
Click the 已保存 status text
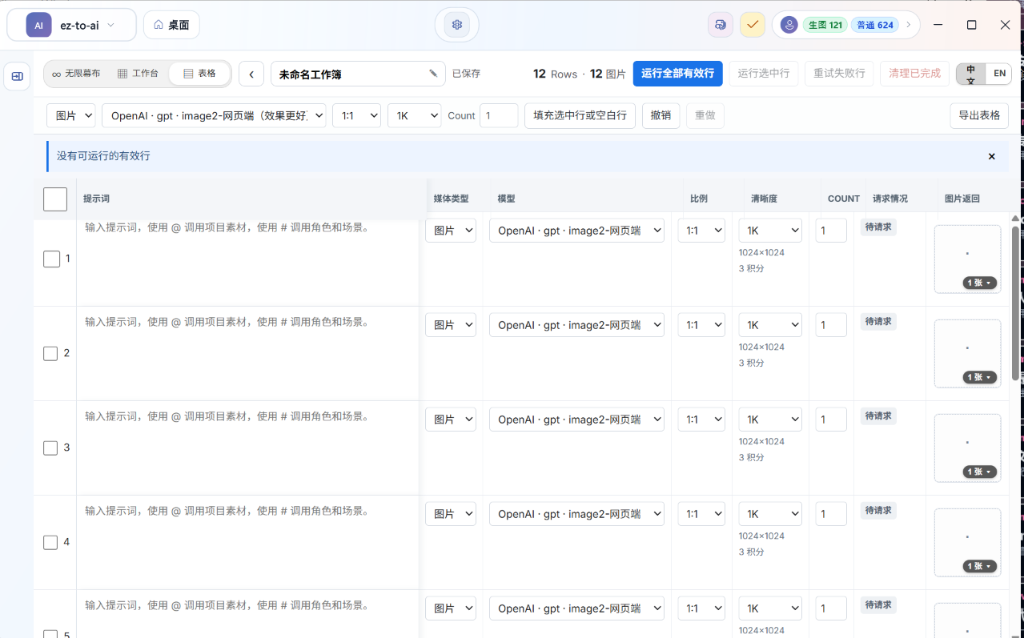pos(466,74)
